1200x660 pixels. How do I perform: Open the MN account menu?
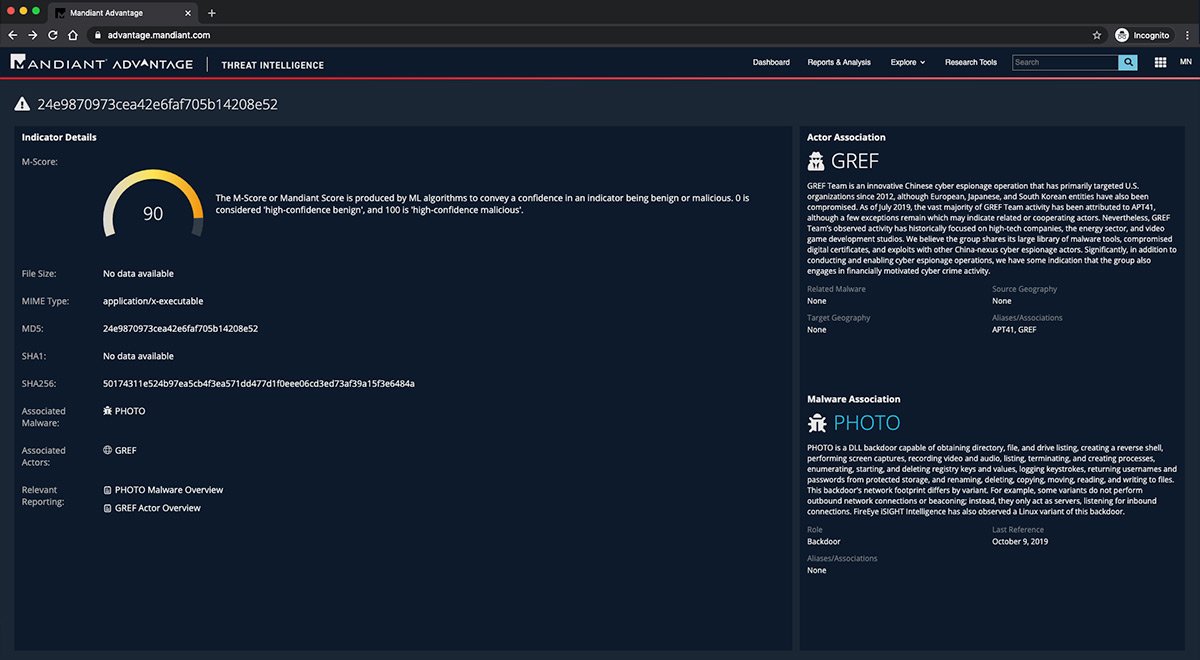[1186, 61]
